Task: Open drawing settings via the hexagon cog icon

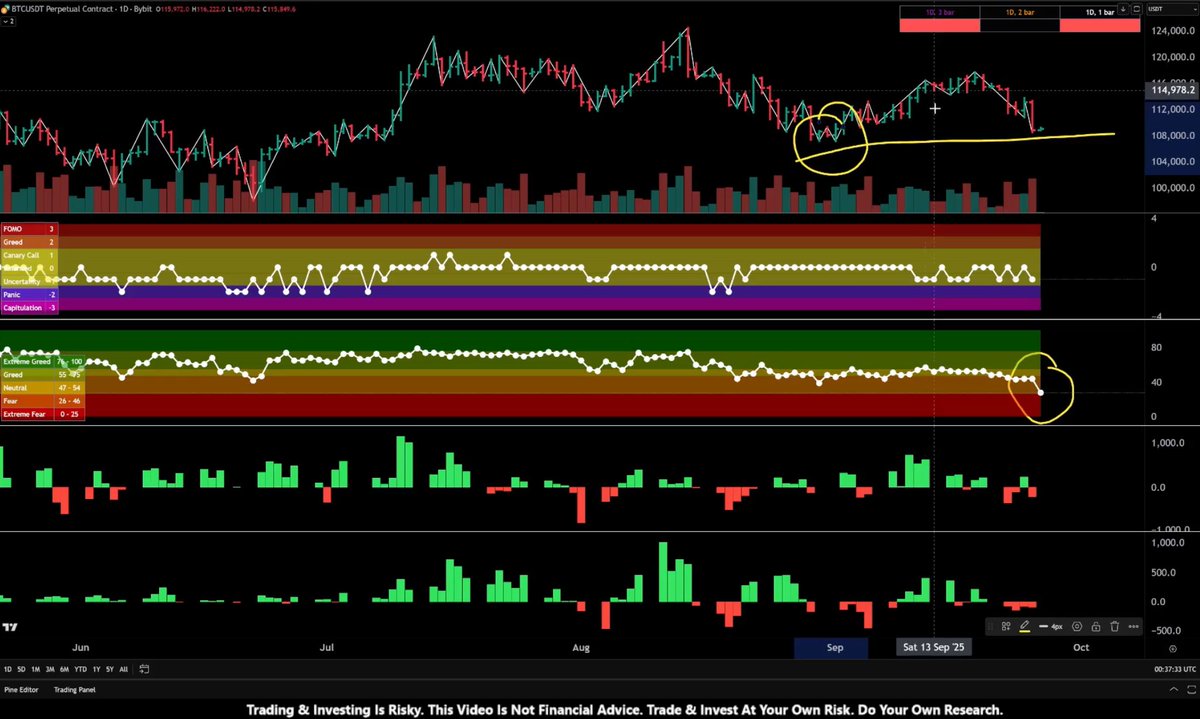Action: click(1077, 625)
